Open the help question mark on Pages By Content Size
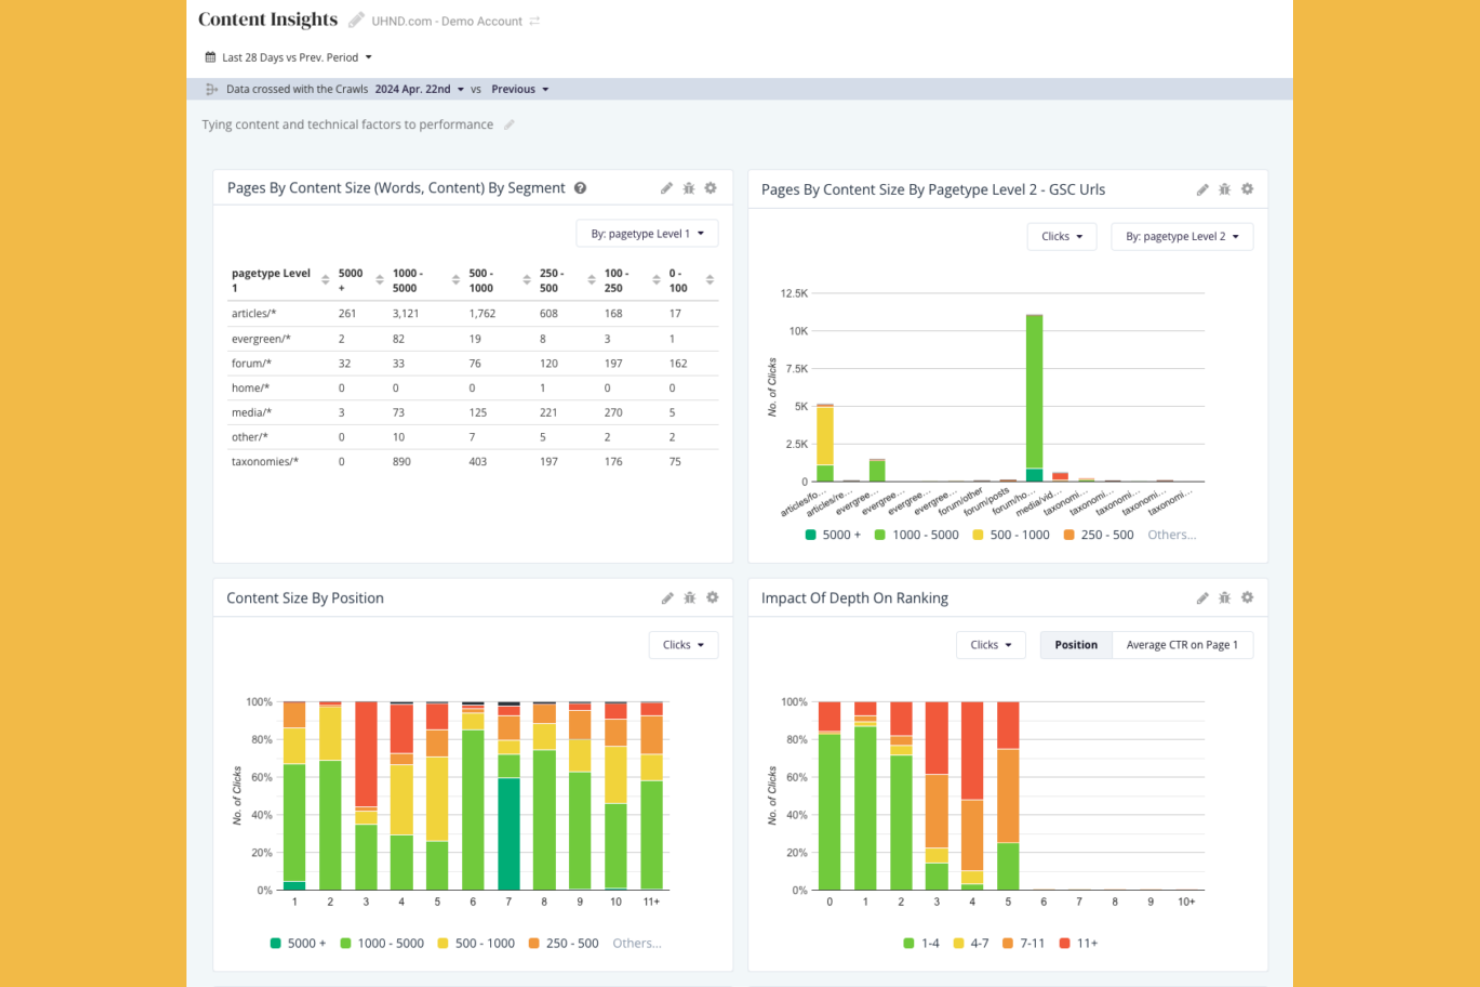The width and height of the screenshot is (1480, 987). pos(581,188)
